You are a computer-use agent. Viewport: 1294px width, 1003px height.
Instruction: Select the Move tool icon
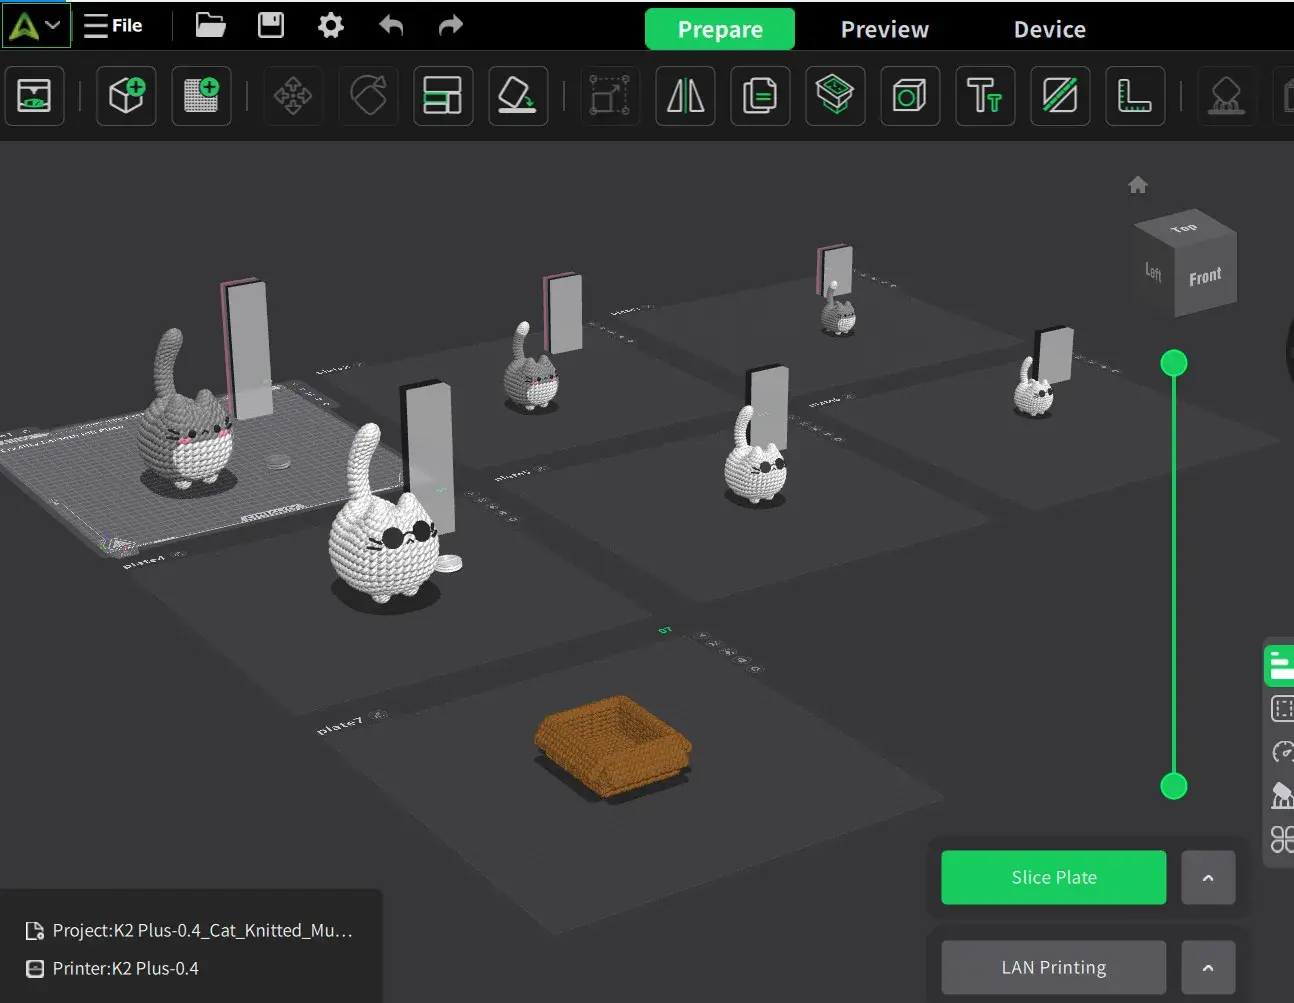click(x=293, y=96)
